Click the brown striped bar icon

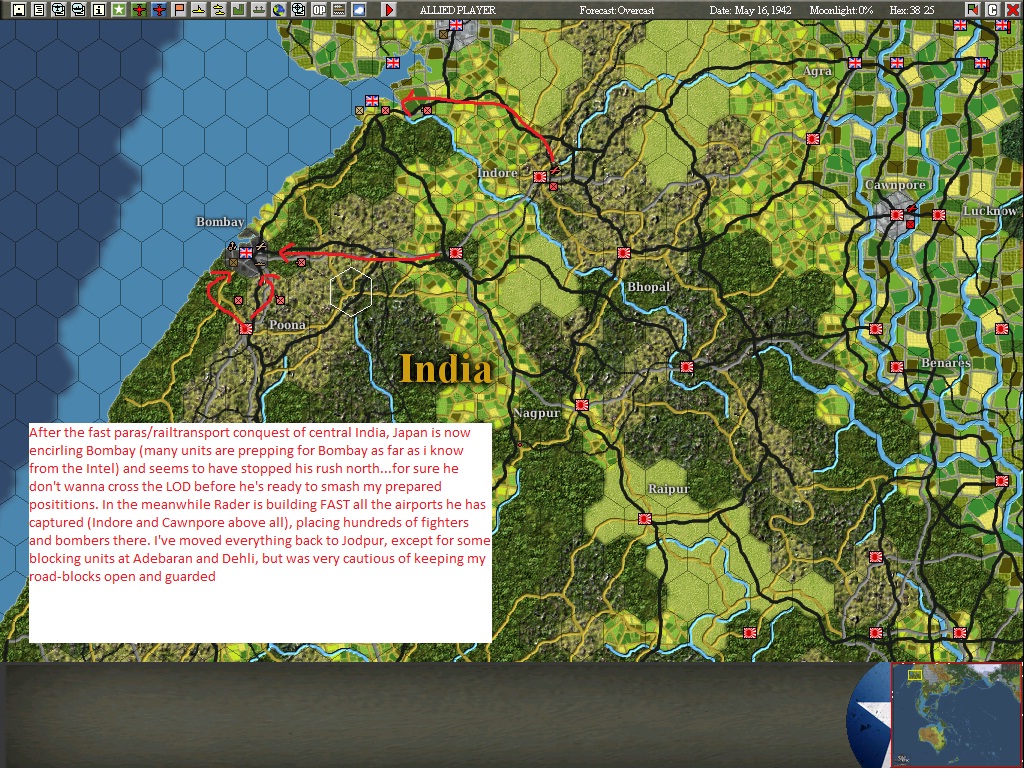point(339,9)
